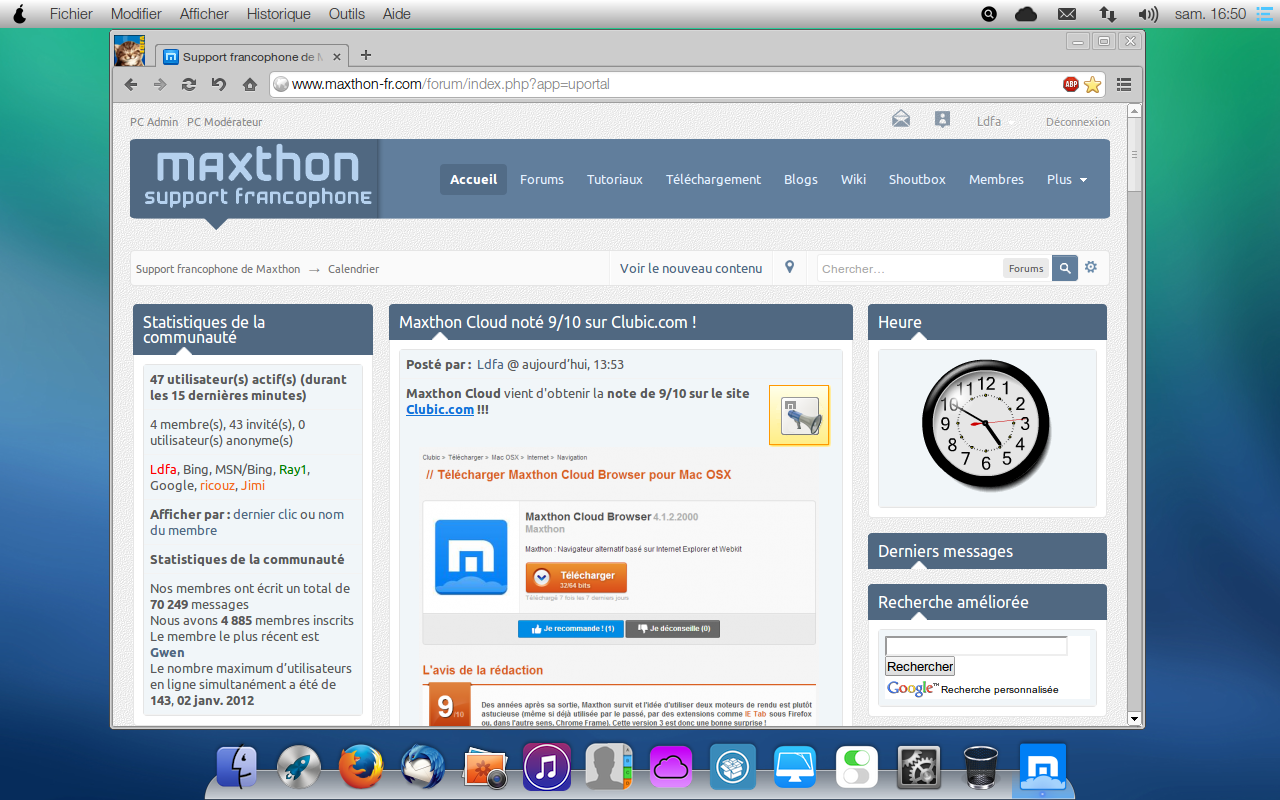Click the Maxthon browser dock icon
1280x800 pixels.
pos(1043,768)
